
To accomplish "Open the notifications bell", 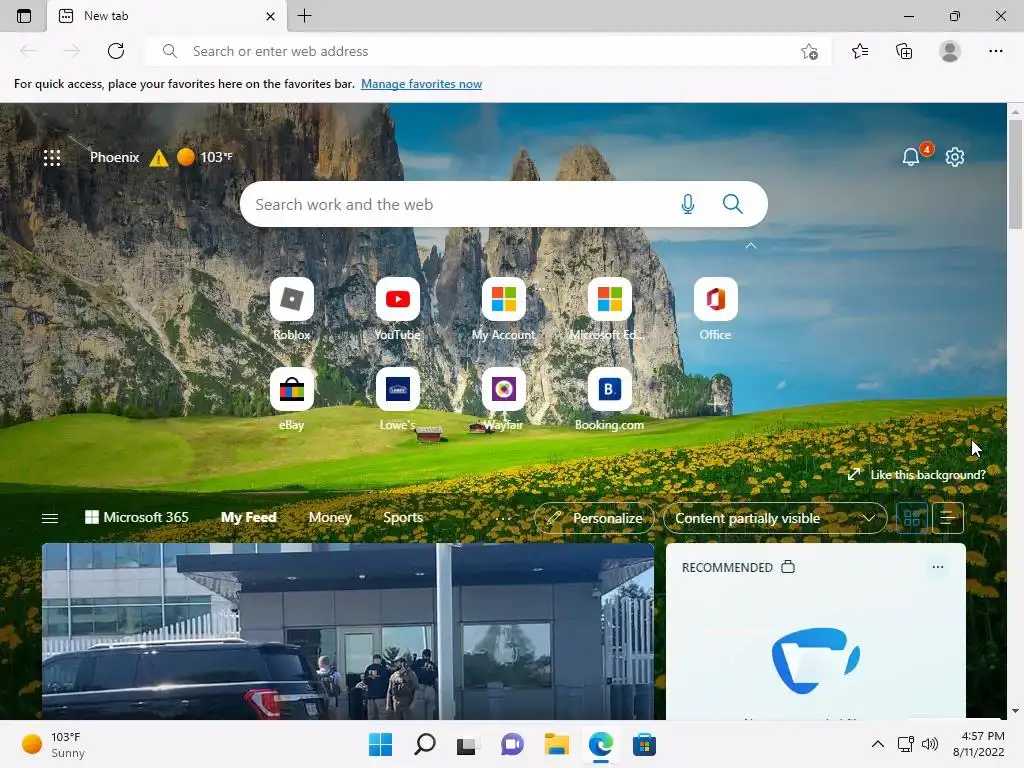I will pyautogui.click(x=910, y=157).
